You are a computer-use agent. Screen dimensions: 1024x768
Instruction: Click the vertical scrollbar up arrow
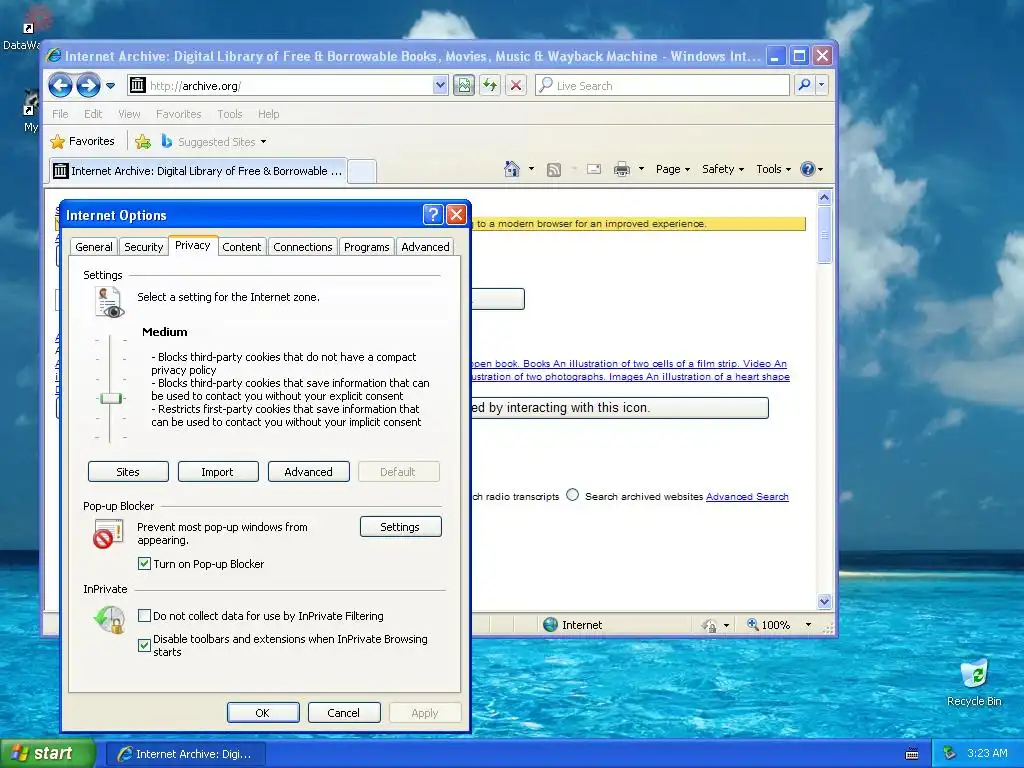pyautogui.click(x=824, y=197)
